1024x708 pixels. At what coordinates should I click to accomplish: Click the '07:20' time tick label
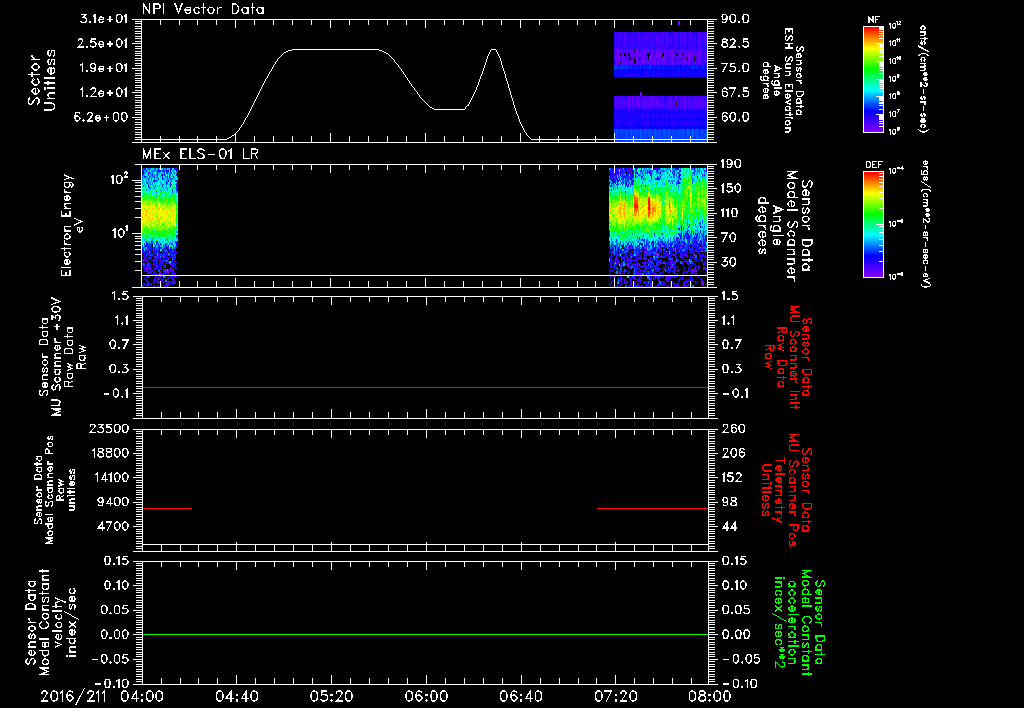point(616,696)
